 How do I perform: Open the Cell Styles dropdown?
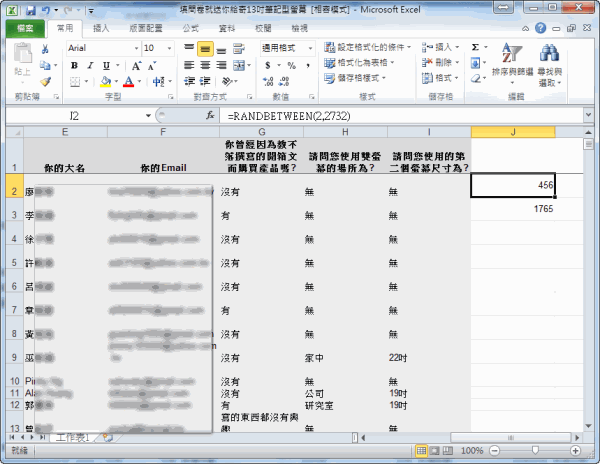click(355, 78)
